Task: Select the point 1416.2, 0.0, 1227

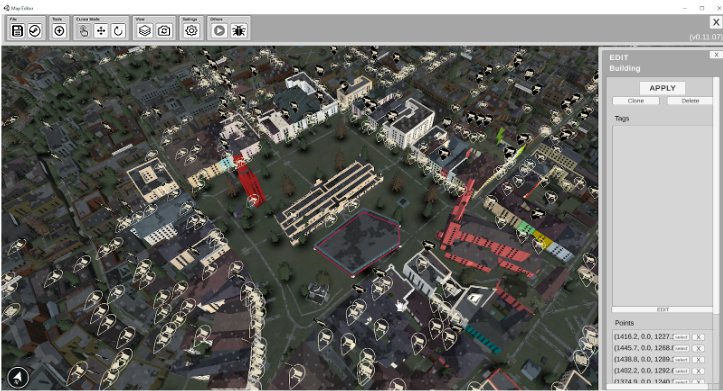Action: [681, 337]
